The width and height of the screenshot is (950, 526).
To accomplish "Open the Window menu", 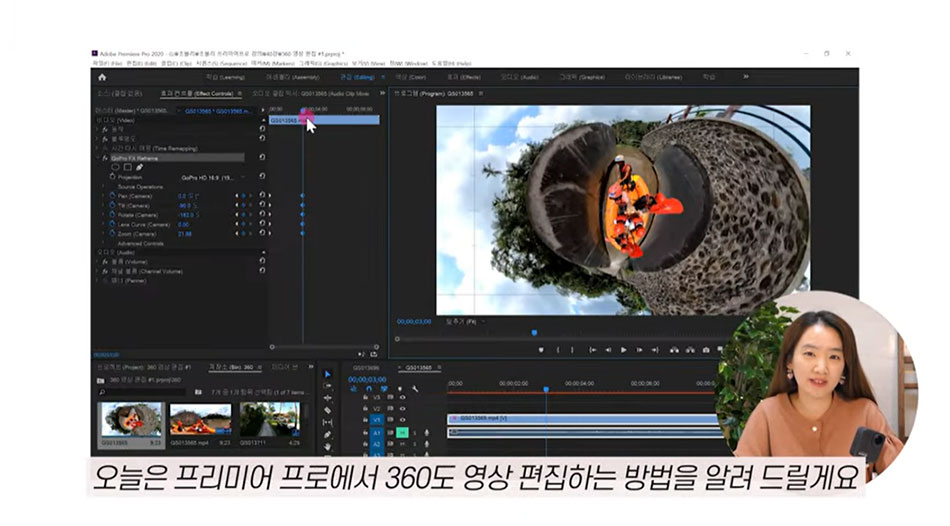I will 408,63.
